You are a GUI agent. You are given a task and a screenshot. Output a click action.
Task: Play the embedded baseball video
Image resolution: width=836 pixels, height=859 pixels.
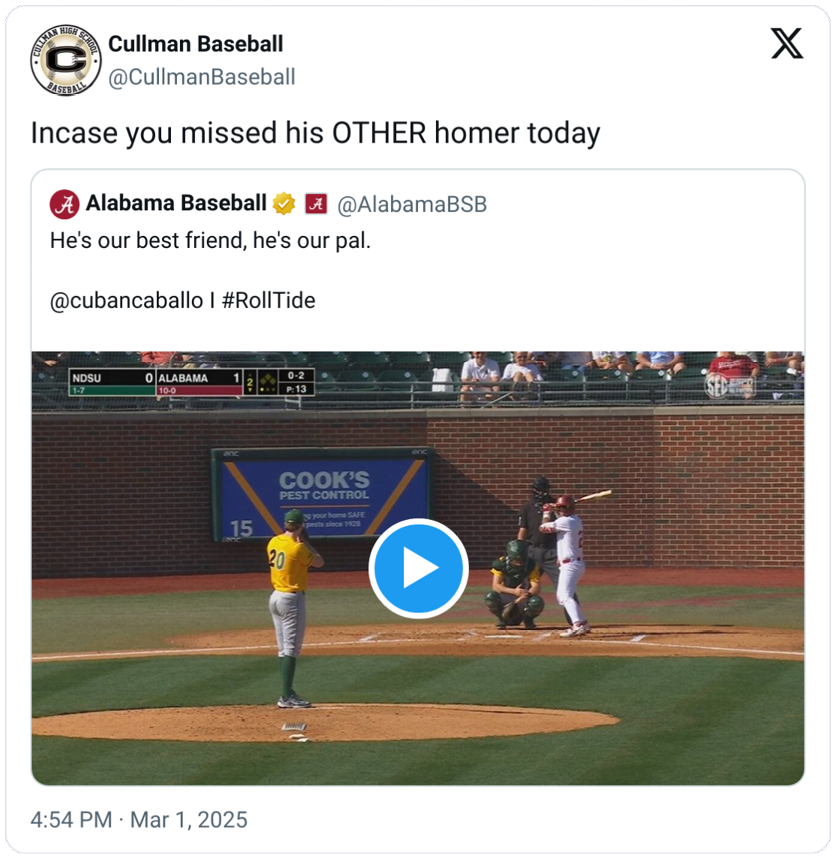(418, 568)
